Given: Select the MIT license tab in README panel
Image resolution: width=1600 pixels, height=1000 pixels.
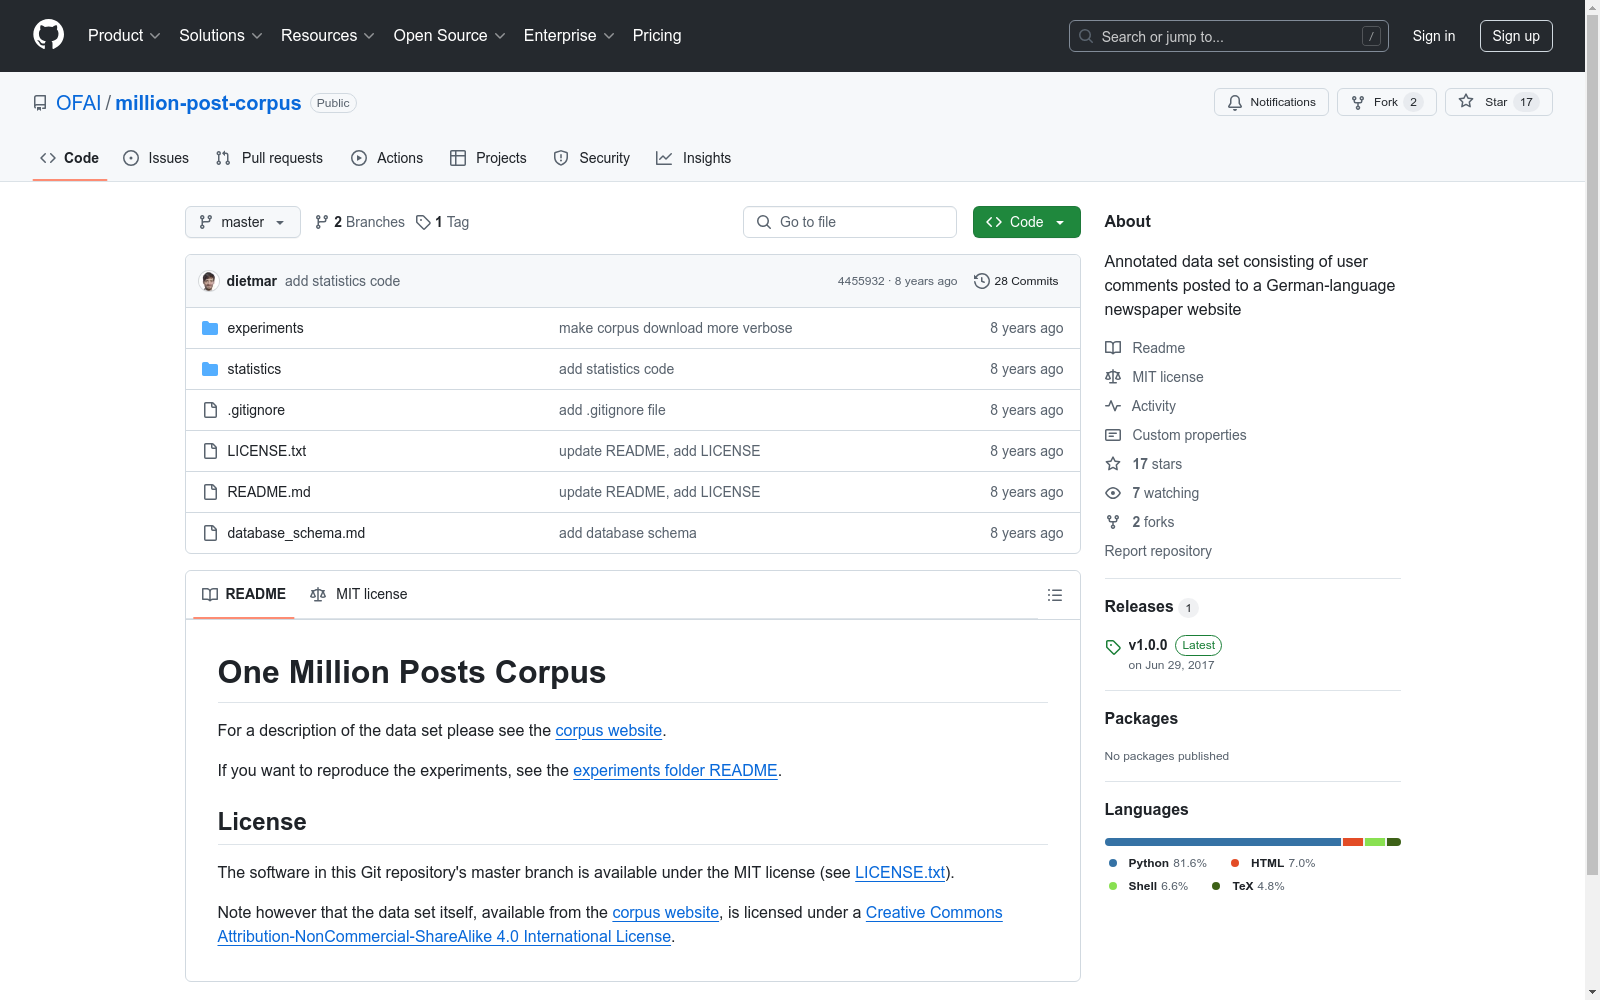Looking at the screenshot, I should (x=359, y=594).
